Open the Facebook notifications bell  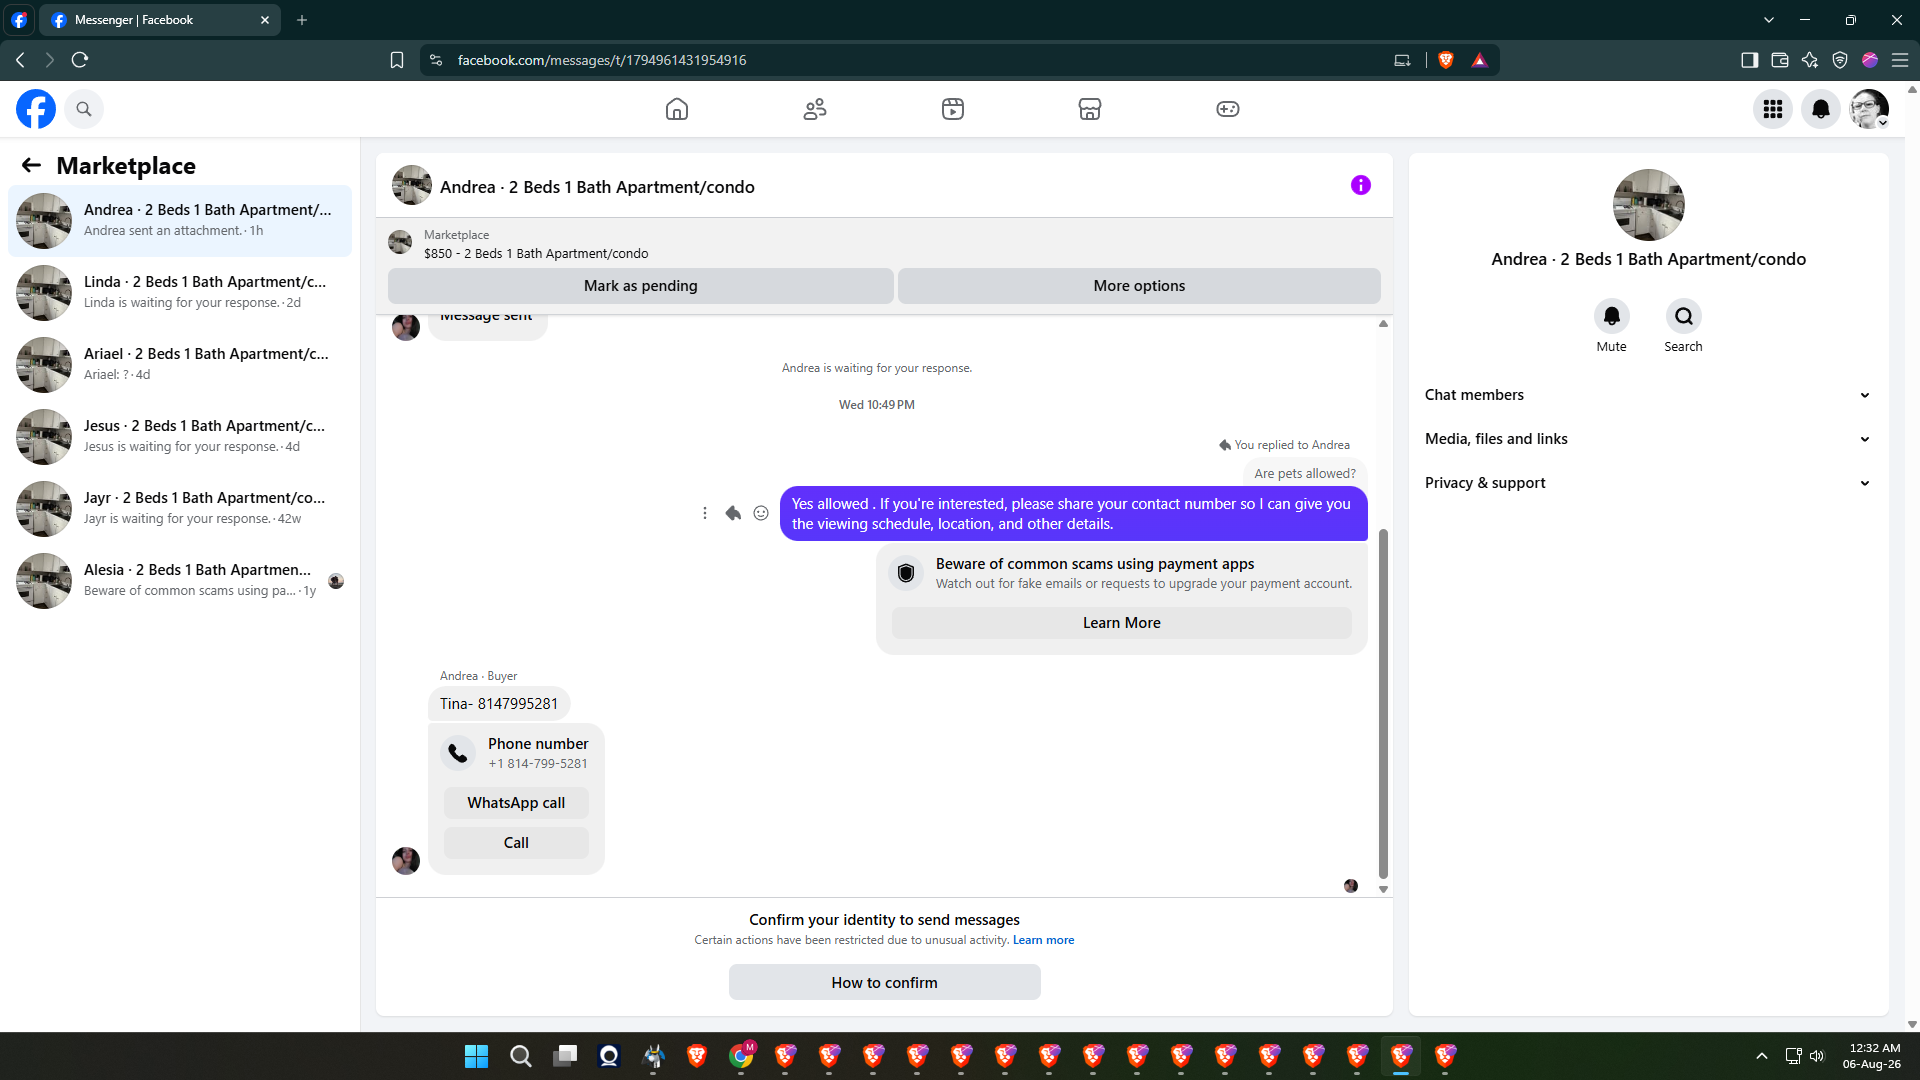point(1821,109)
